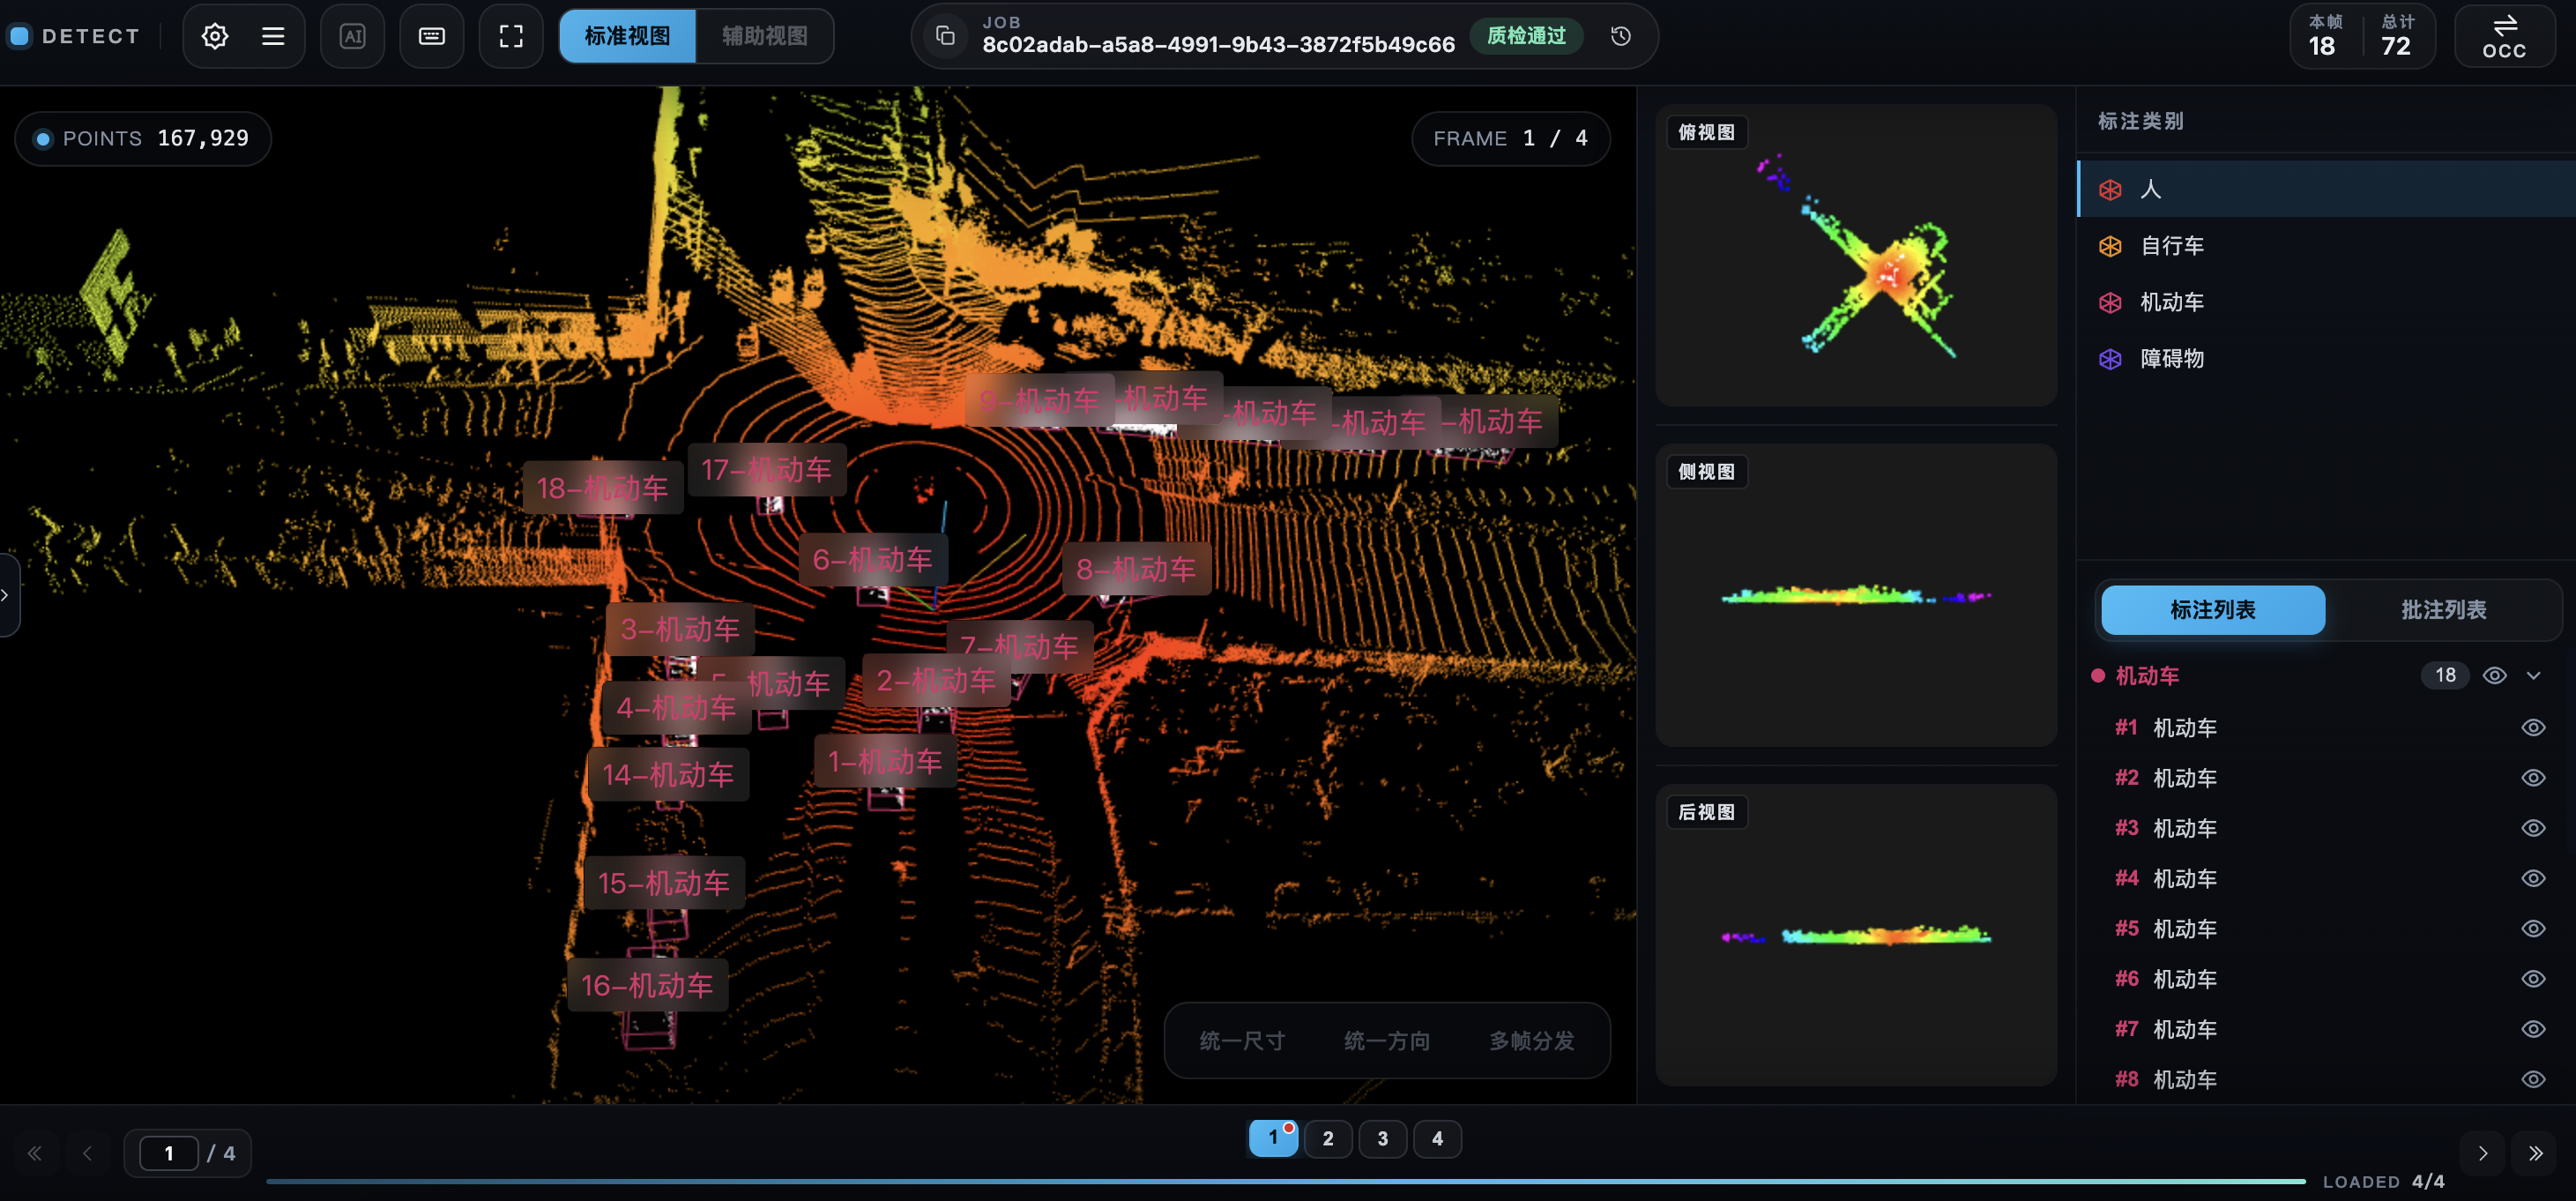Select the 18-机动车 label in the point cloud
The image size is (2576, 1201).
(602, 488)
